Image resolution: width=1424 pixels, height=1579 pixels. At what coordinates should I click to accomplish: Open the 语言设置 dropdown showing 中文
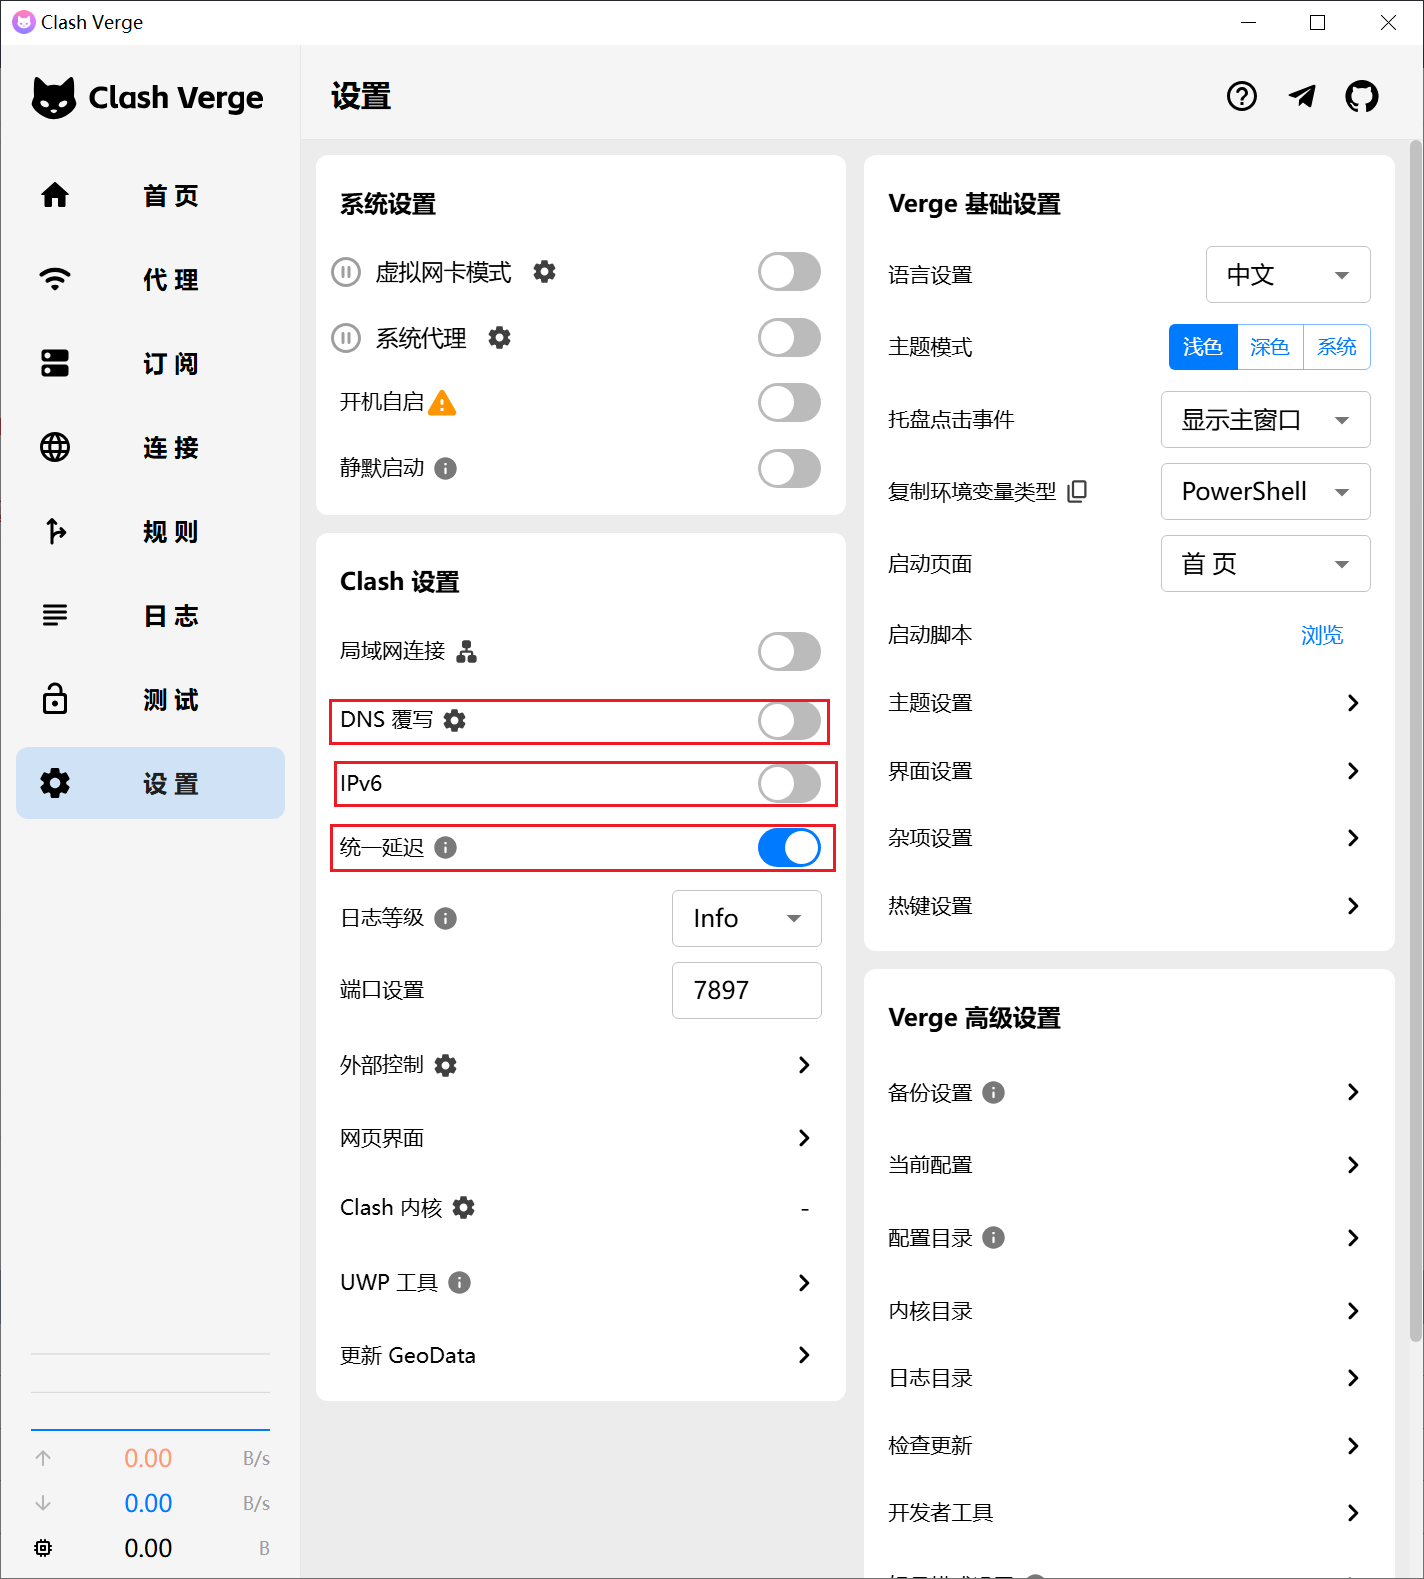tap(1288, 275)
